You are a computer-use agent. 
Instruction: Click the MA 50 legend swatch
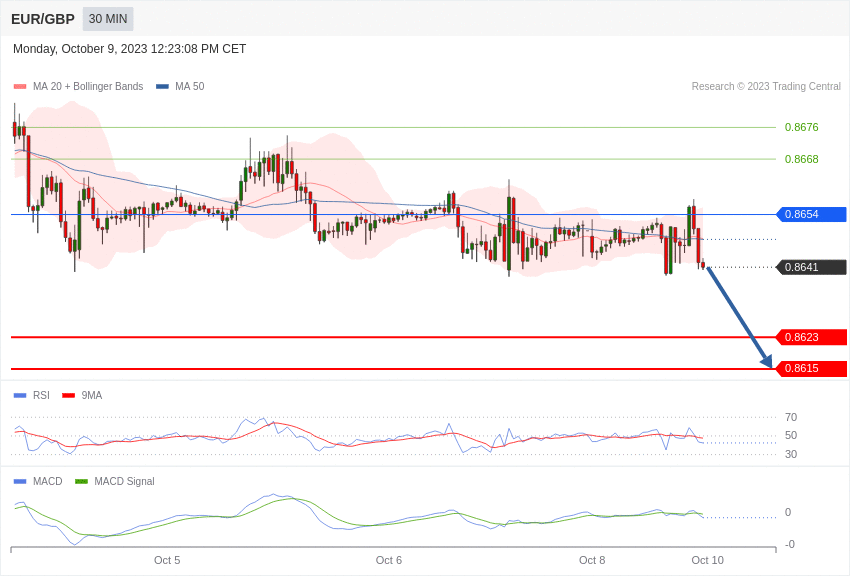(x=162, y=87)
